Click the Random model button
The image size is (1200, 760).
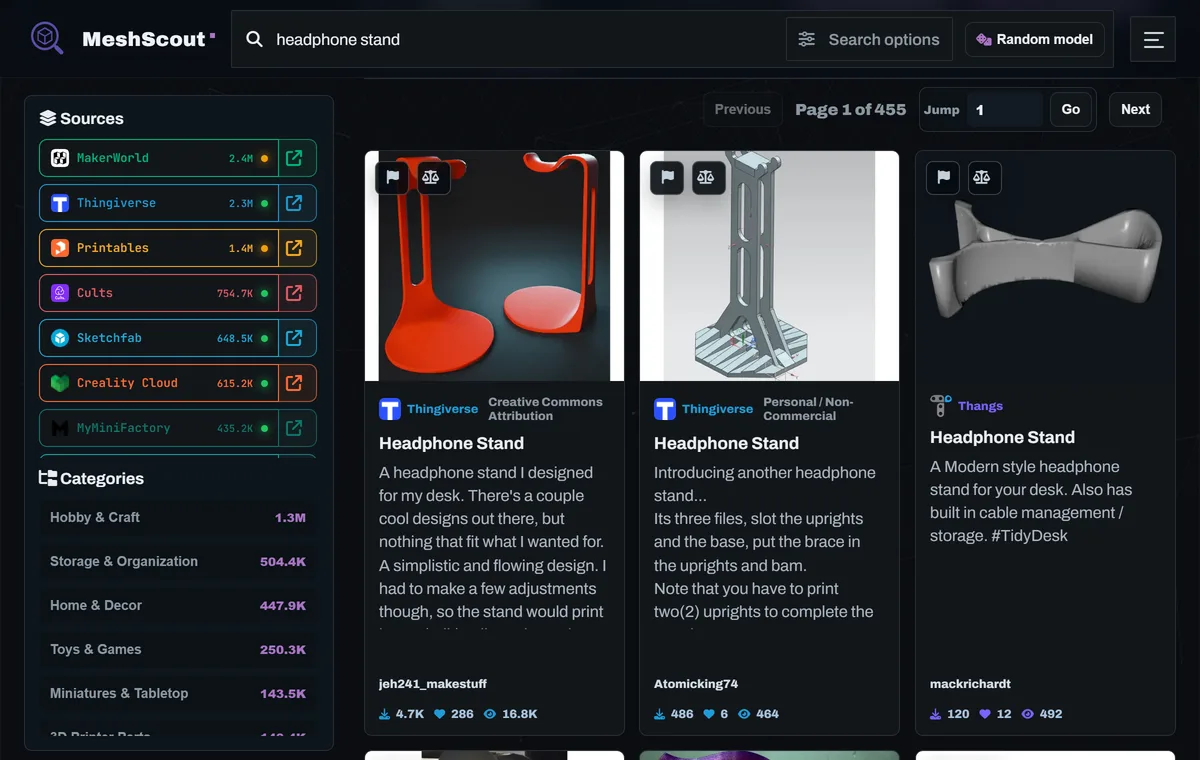1035,40
